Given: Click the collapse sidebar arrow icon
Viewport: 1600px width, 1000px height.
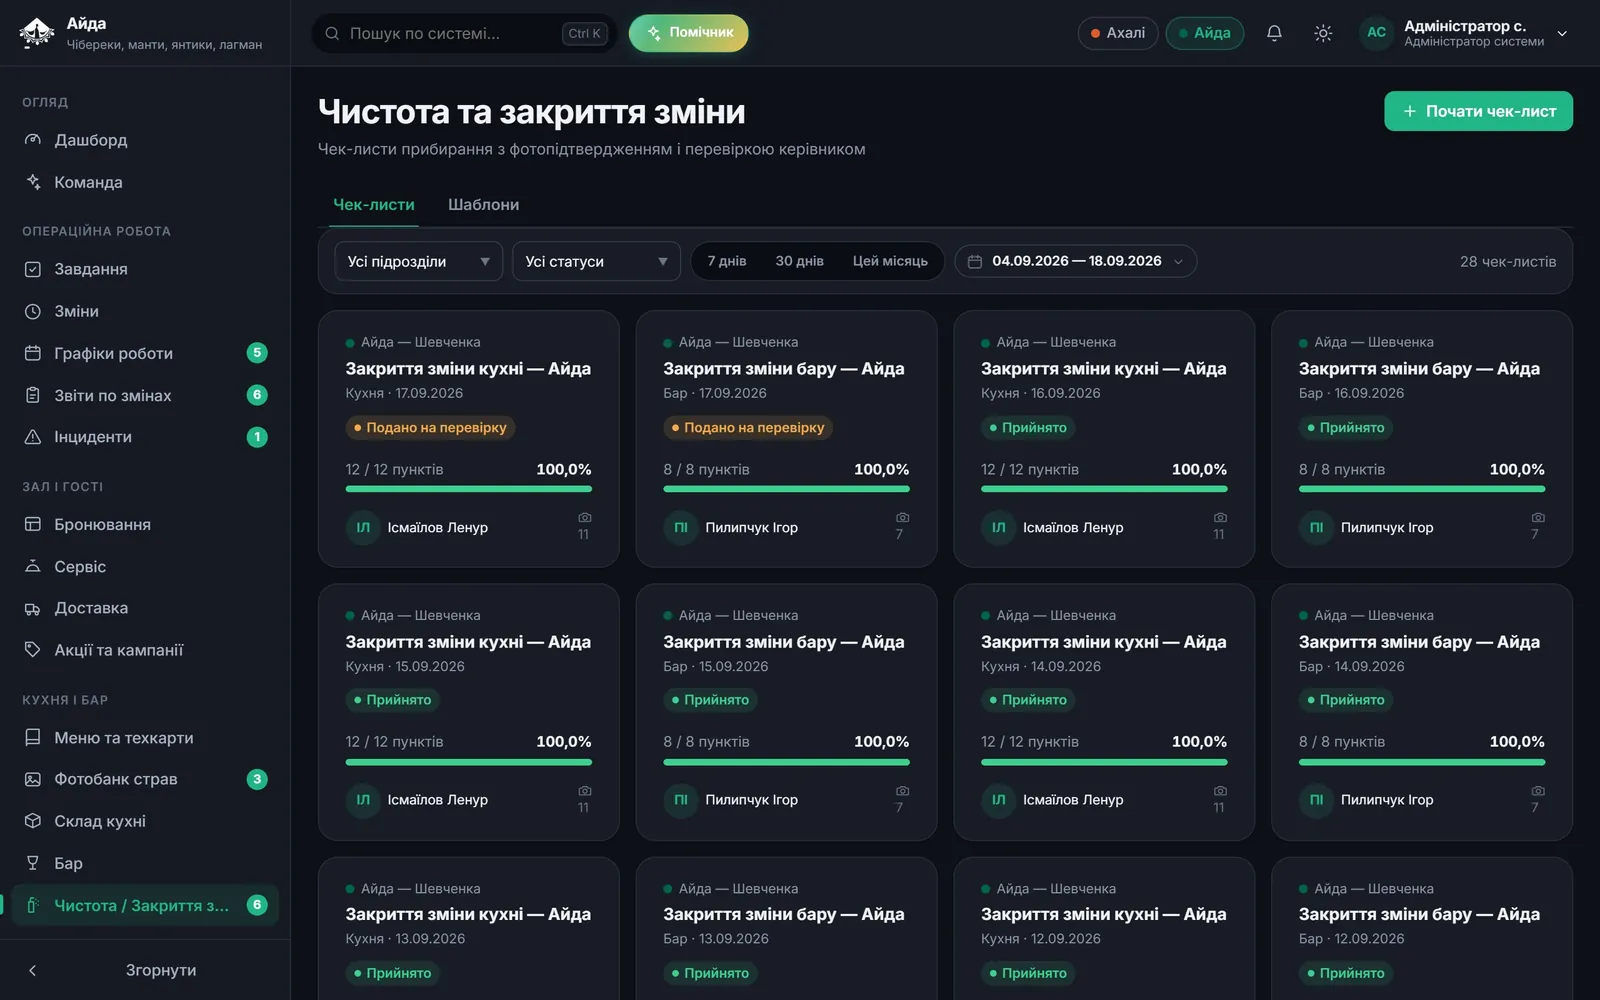Looking at the screenshot, I should [x=32, y=970].
